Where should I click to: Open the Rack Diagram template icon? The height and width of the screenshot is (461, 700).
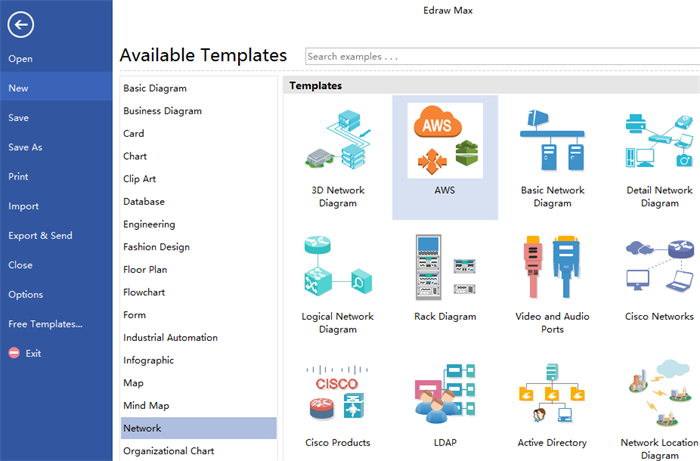coord(445,267)
